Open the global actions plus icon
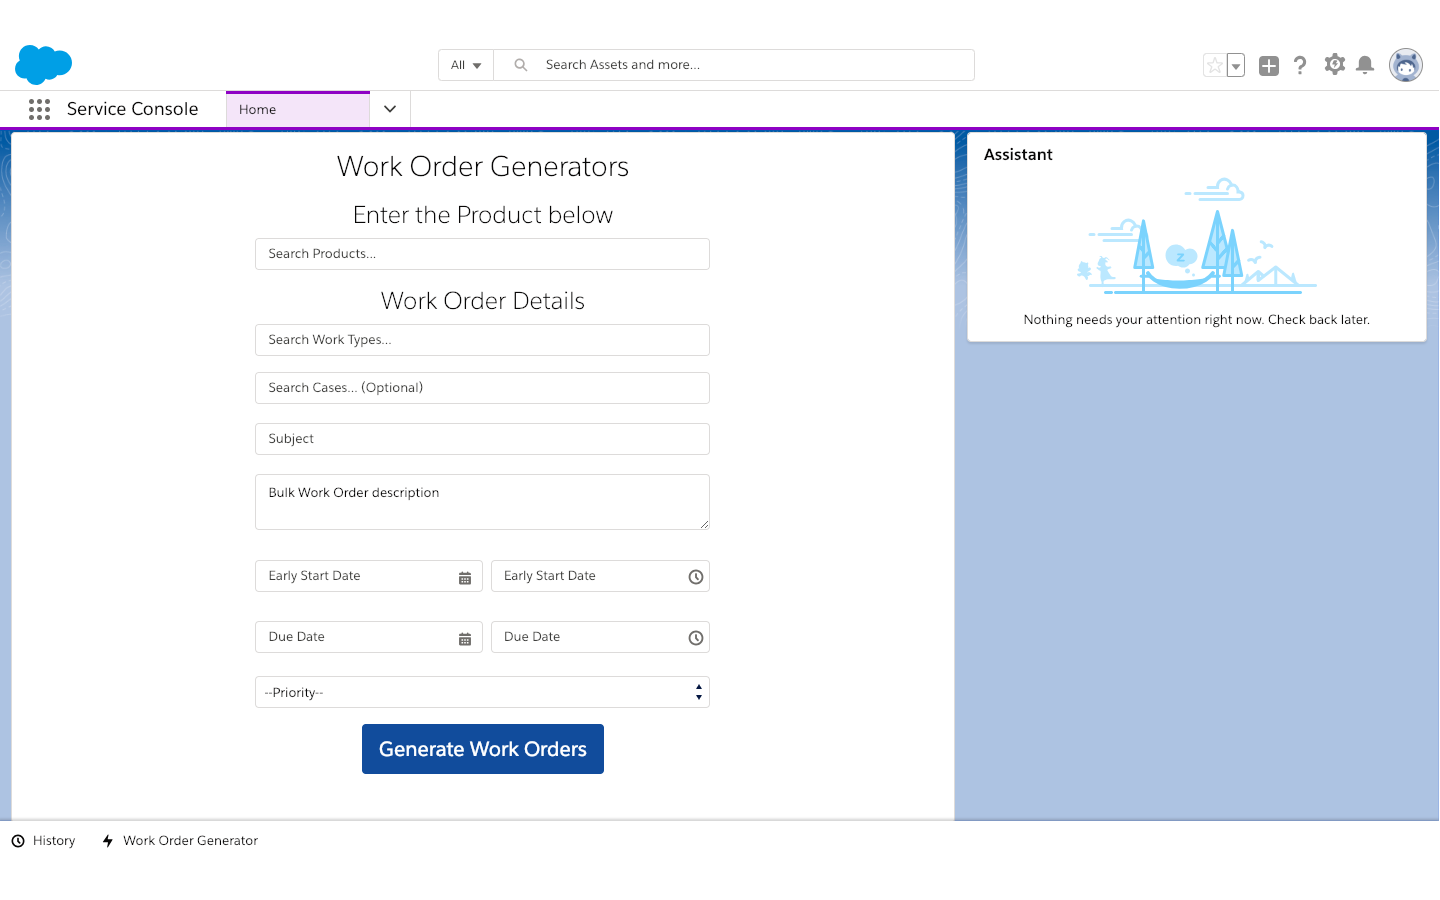The width and height of the screenshot is (1440, 900). [x=1268, y=65]
